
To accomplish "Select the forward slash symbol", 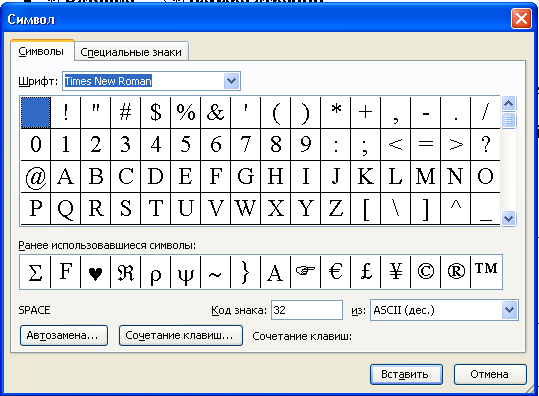I will coord(485,112).
